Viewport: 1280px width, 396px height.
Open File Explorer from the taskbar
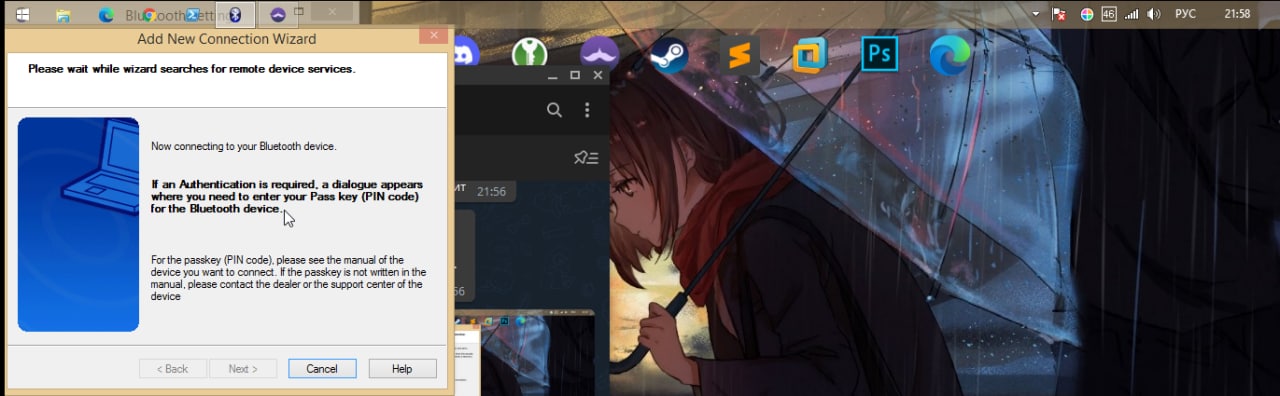point(63,14)
